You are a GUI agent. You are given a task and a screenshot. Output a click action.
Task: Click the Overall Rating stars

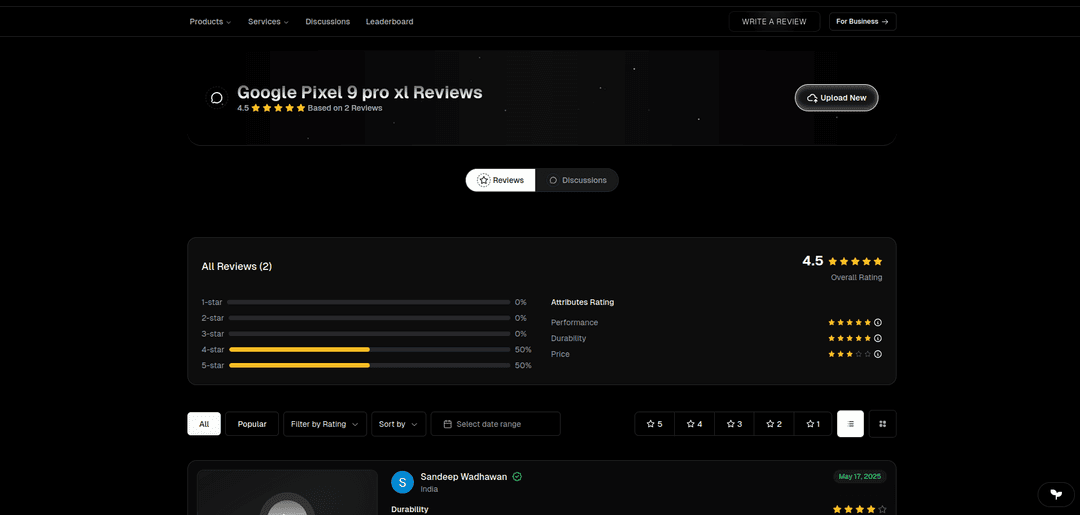(x=855, y=262)
